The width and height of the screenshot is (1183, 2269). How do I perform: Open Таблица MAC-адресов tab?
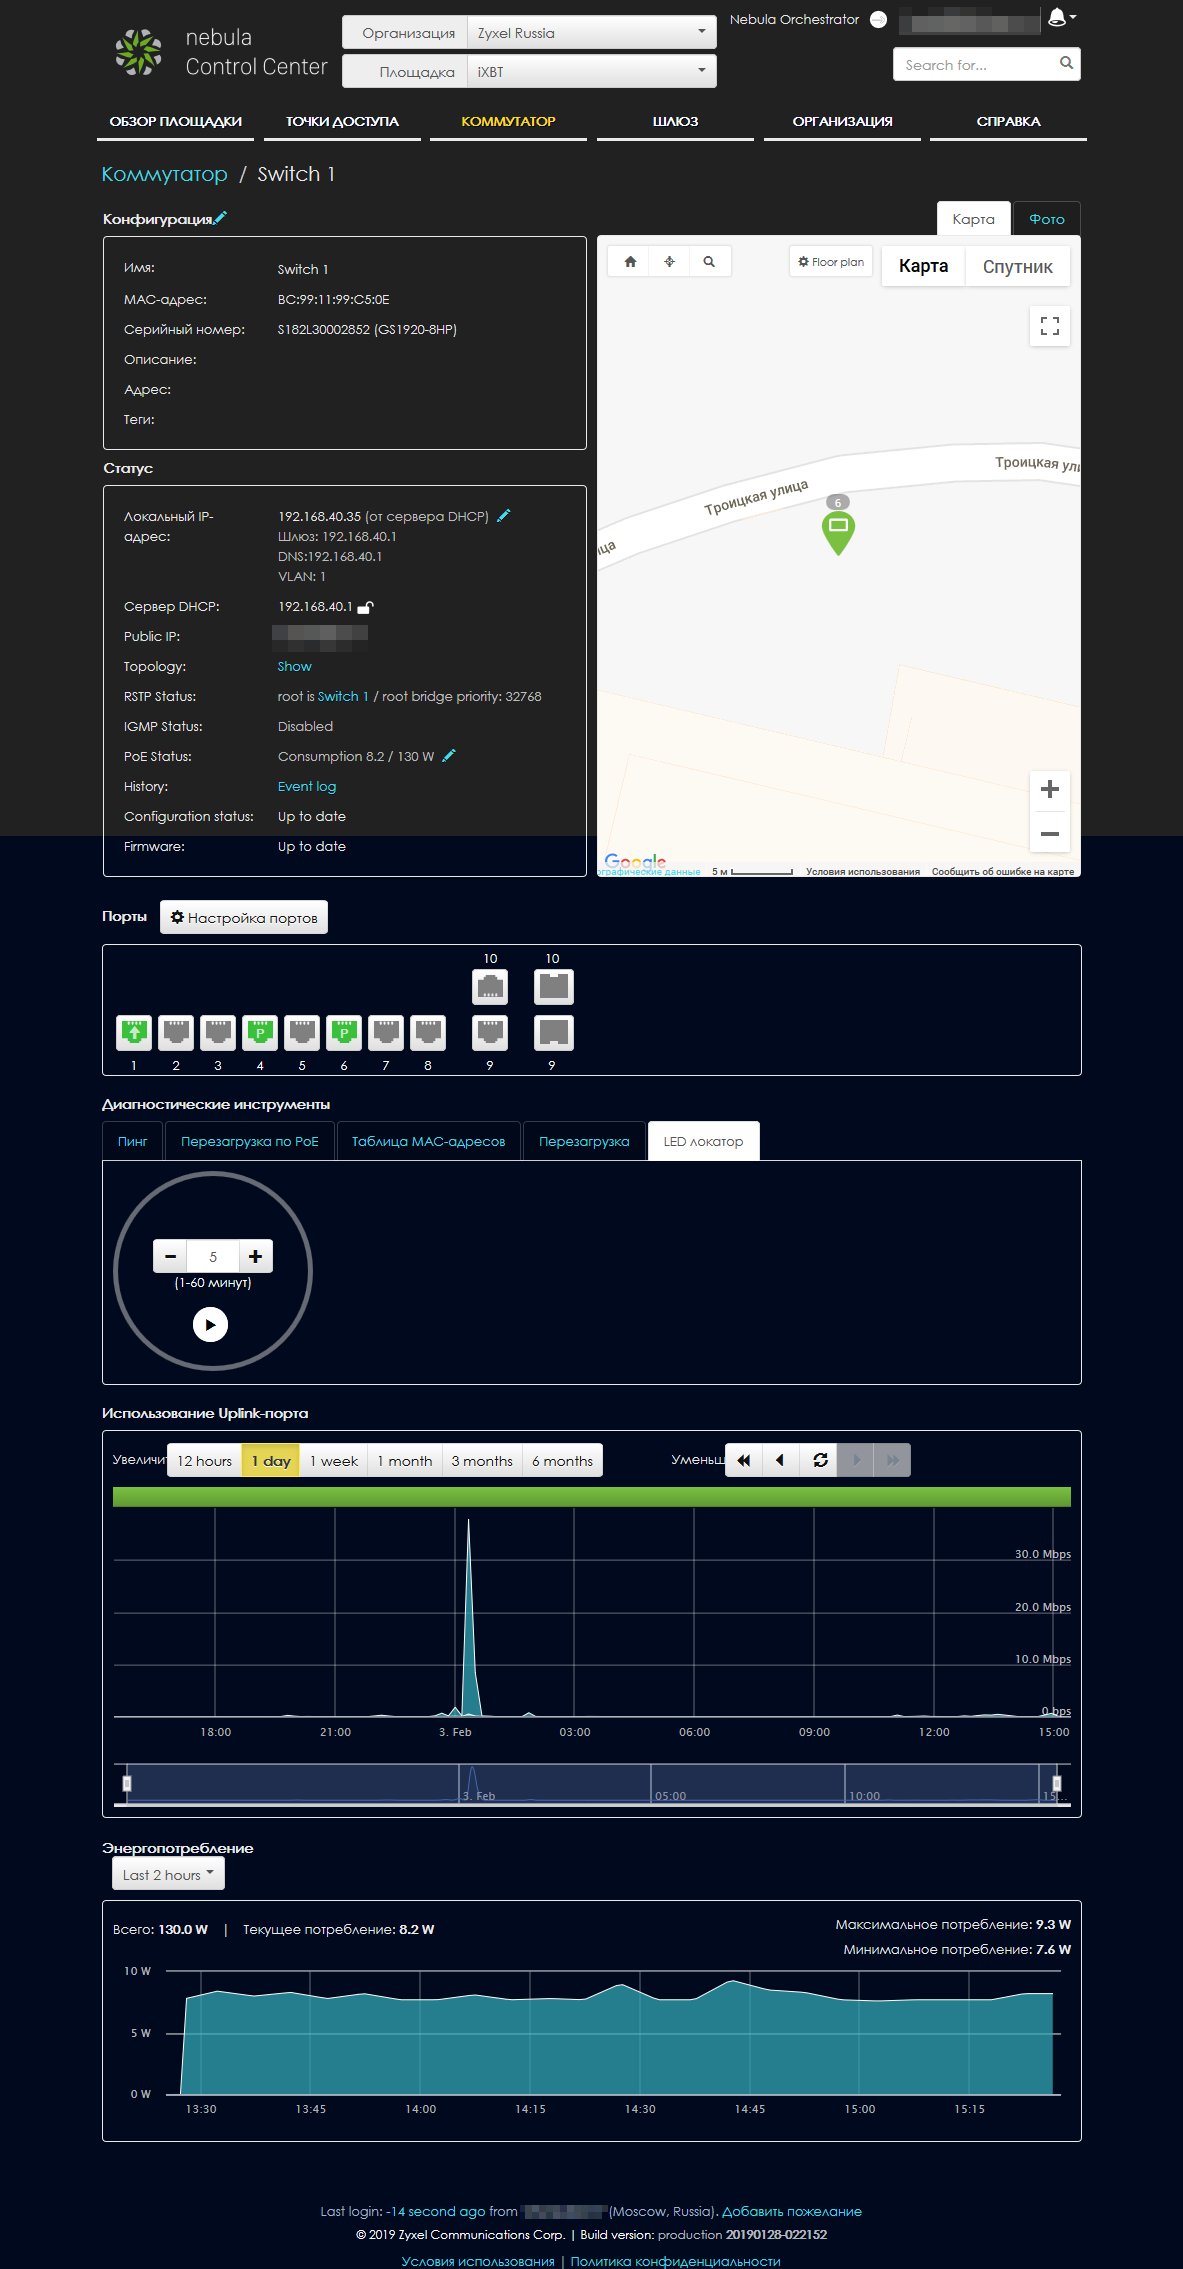point(428,1141)
